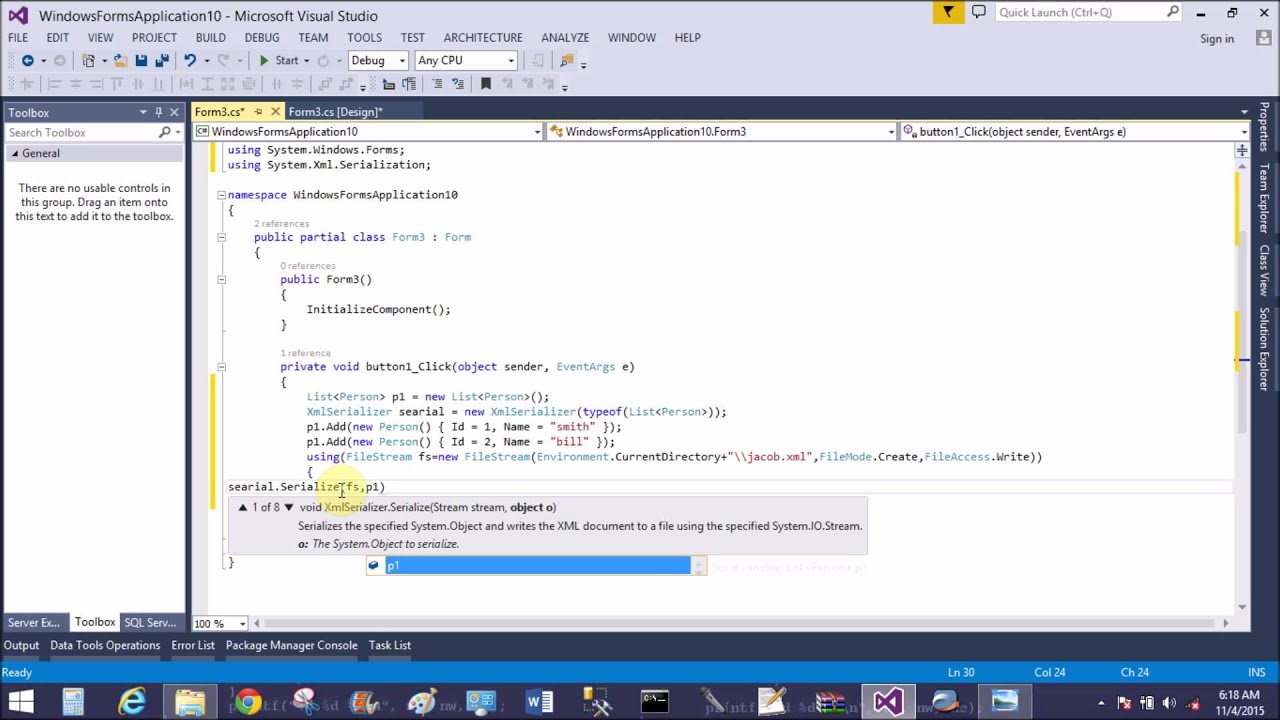This screenshot has height=720, width=1280.
Task: Click the Toolbox search magnifier icon
Action: pos(165,133)
